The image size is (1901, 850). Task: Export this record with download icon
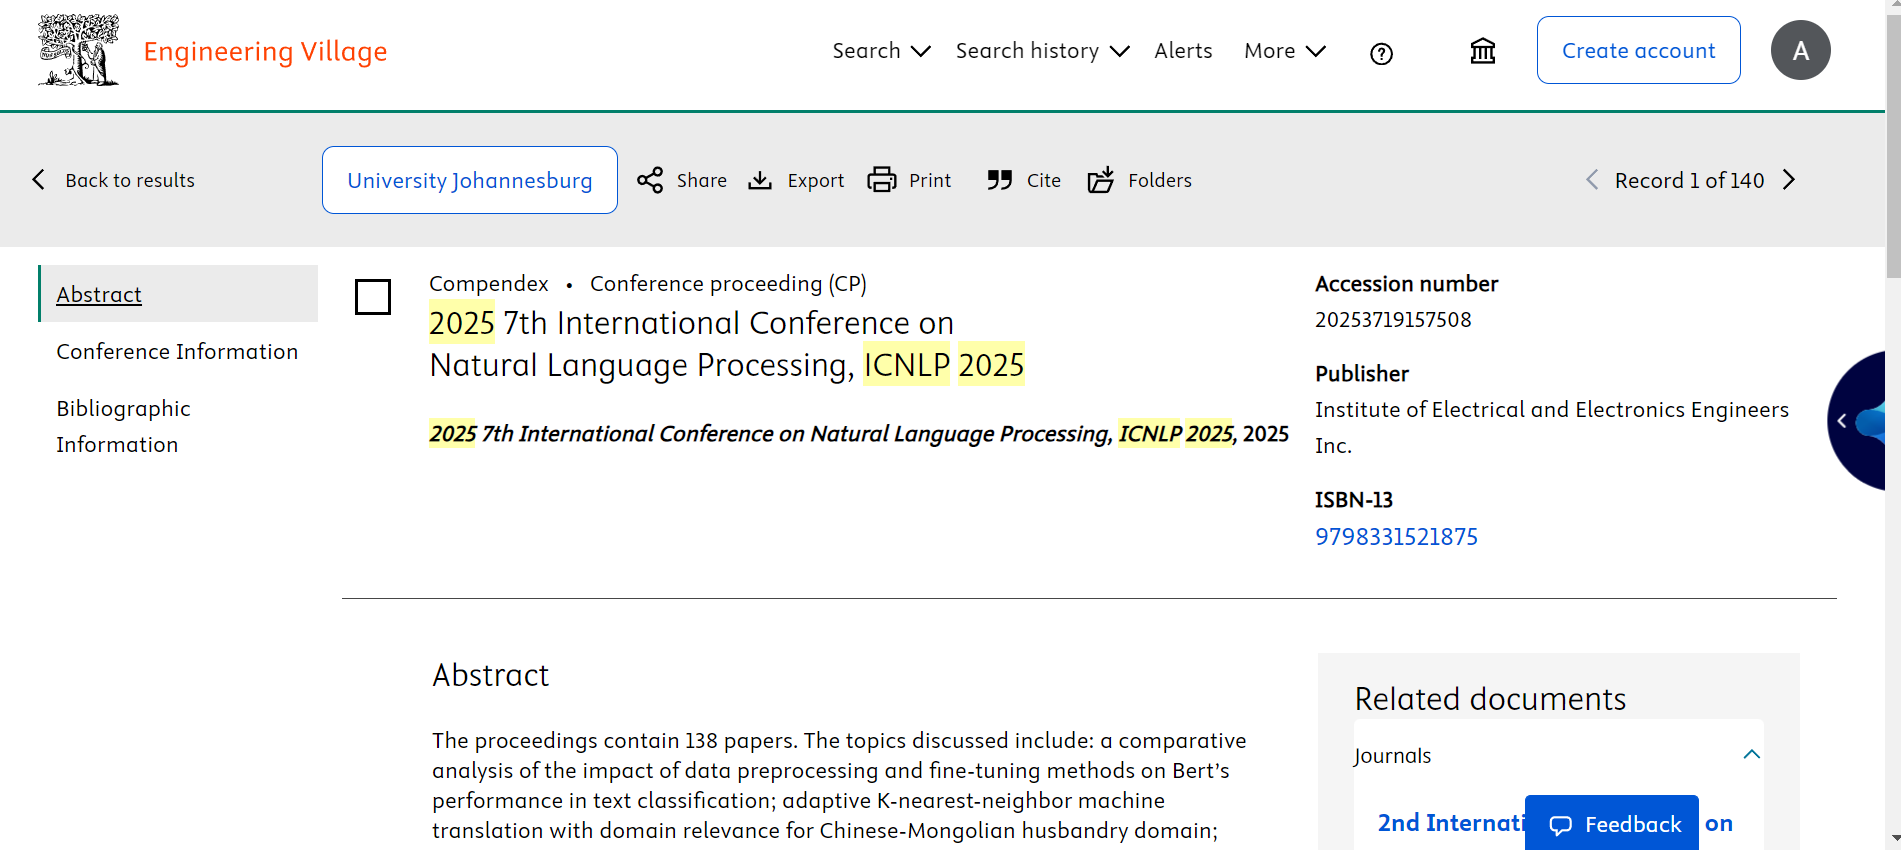pyautogui.click(x=761, y=180)
